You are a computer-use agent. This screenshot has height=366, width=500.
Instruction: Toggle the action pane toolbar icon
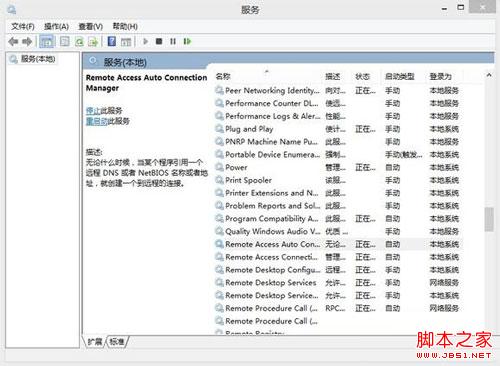click(x=126, y=41)
